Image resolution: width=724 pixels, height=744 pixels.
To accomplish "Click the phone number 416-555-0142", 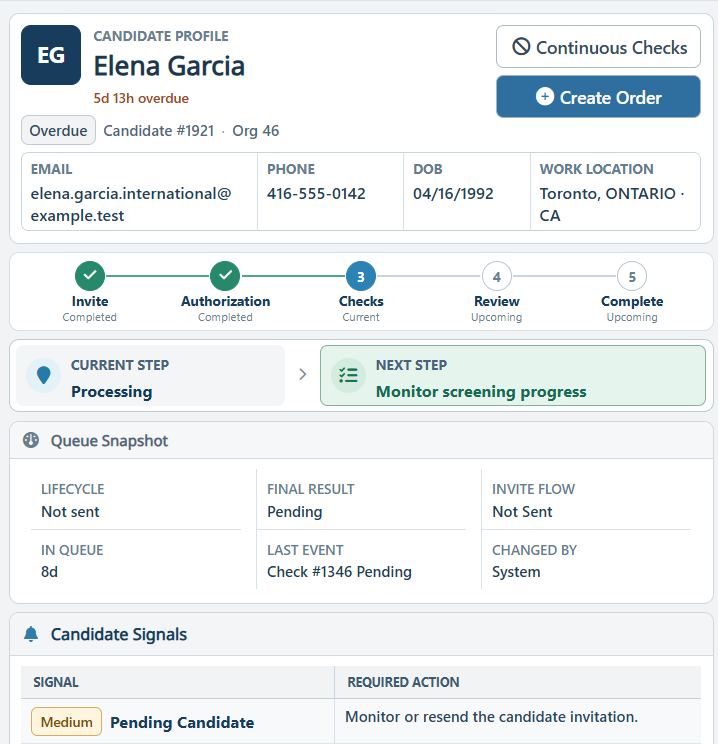I will coord(316,194).
